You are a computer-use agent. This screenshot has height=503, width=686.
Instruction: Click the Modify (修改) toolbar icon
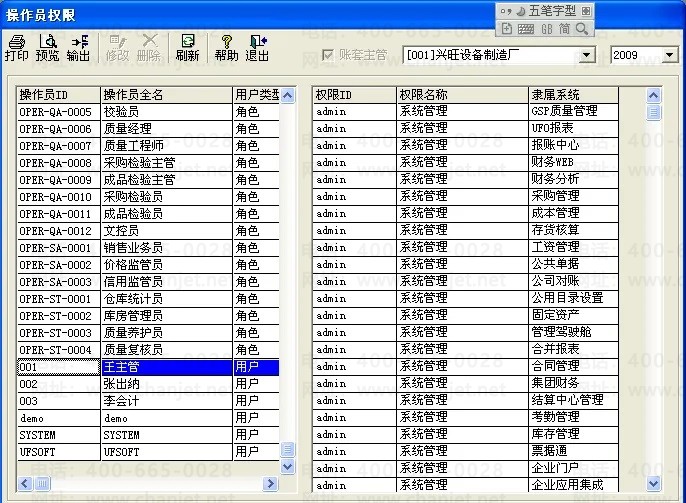click(118, 48)
